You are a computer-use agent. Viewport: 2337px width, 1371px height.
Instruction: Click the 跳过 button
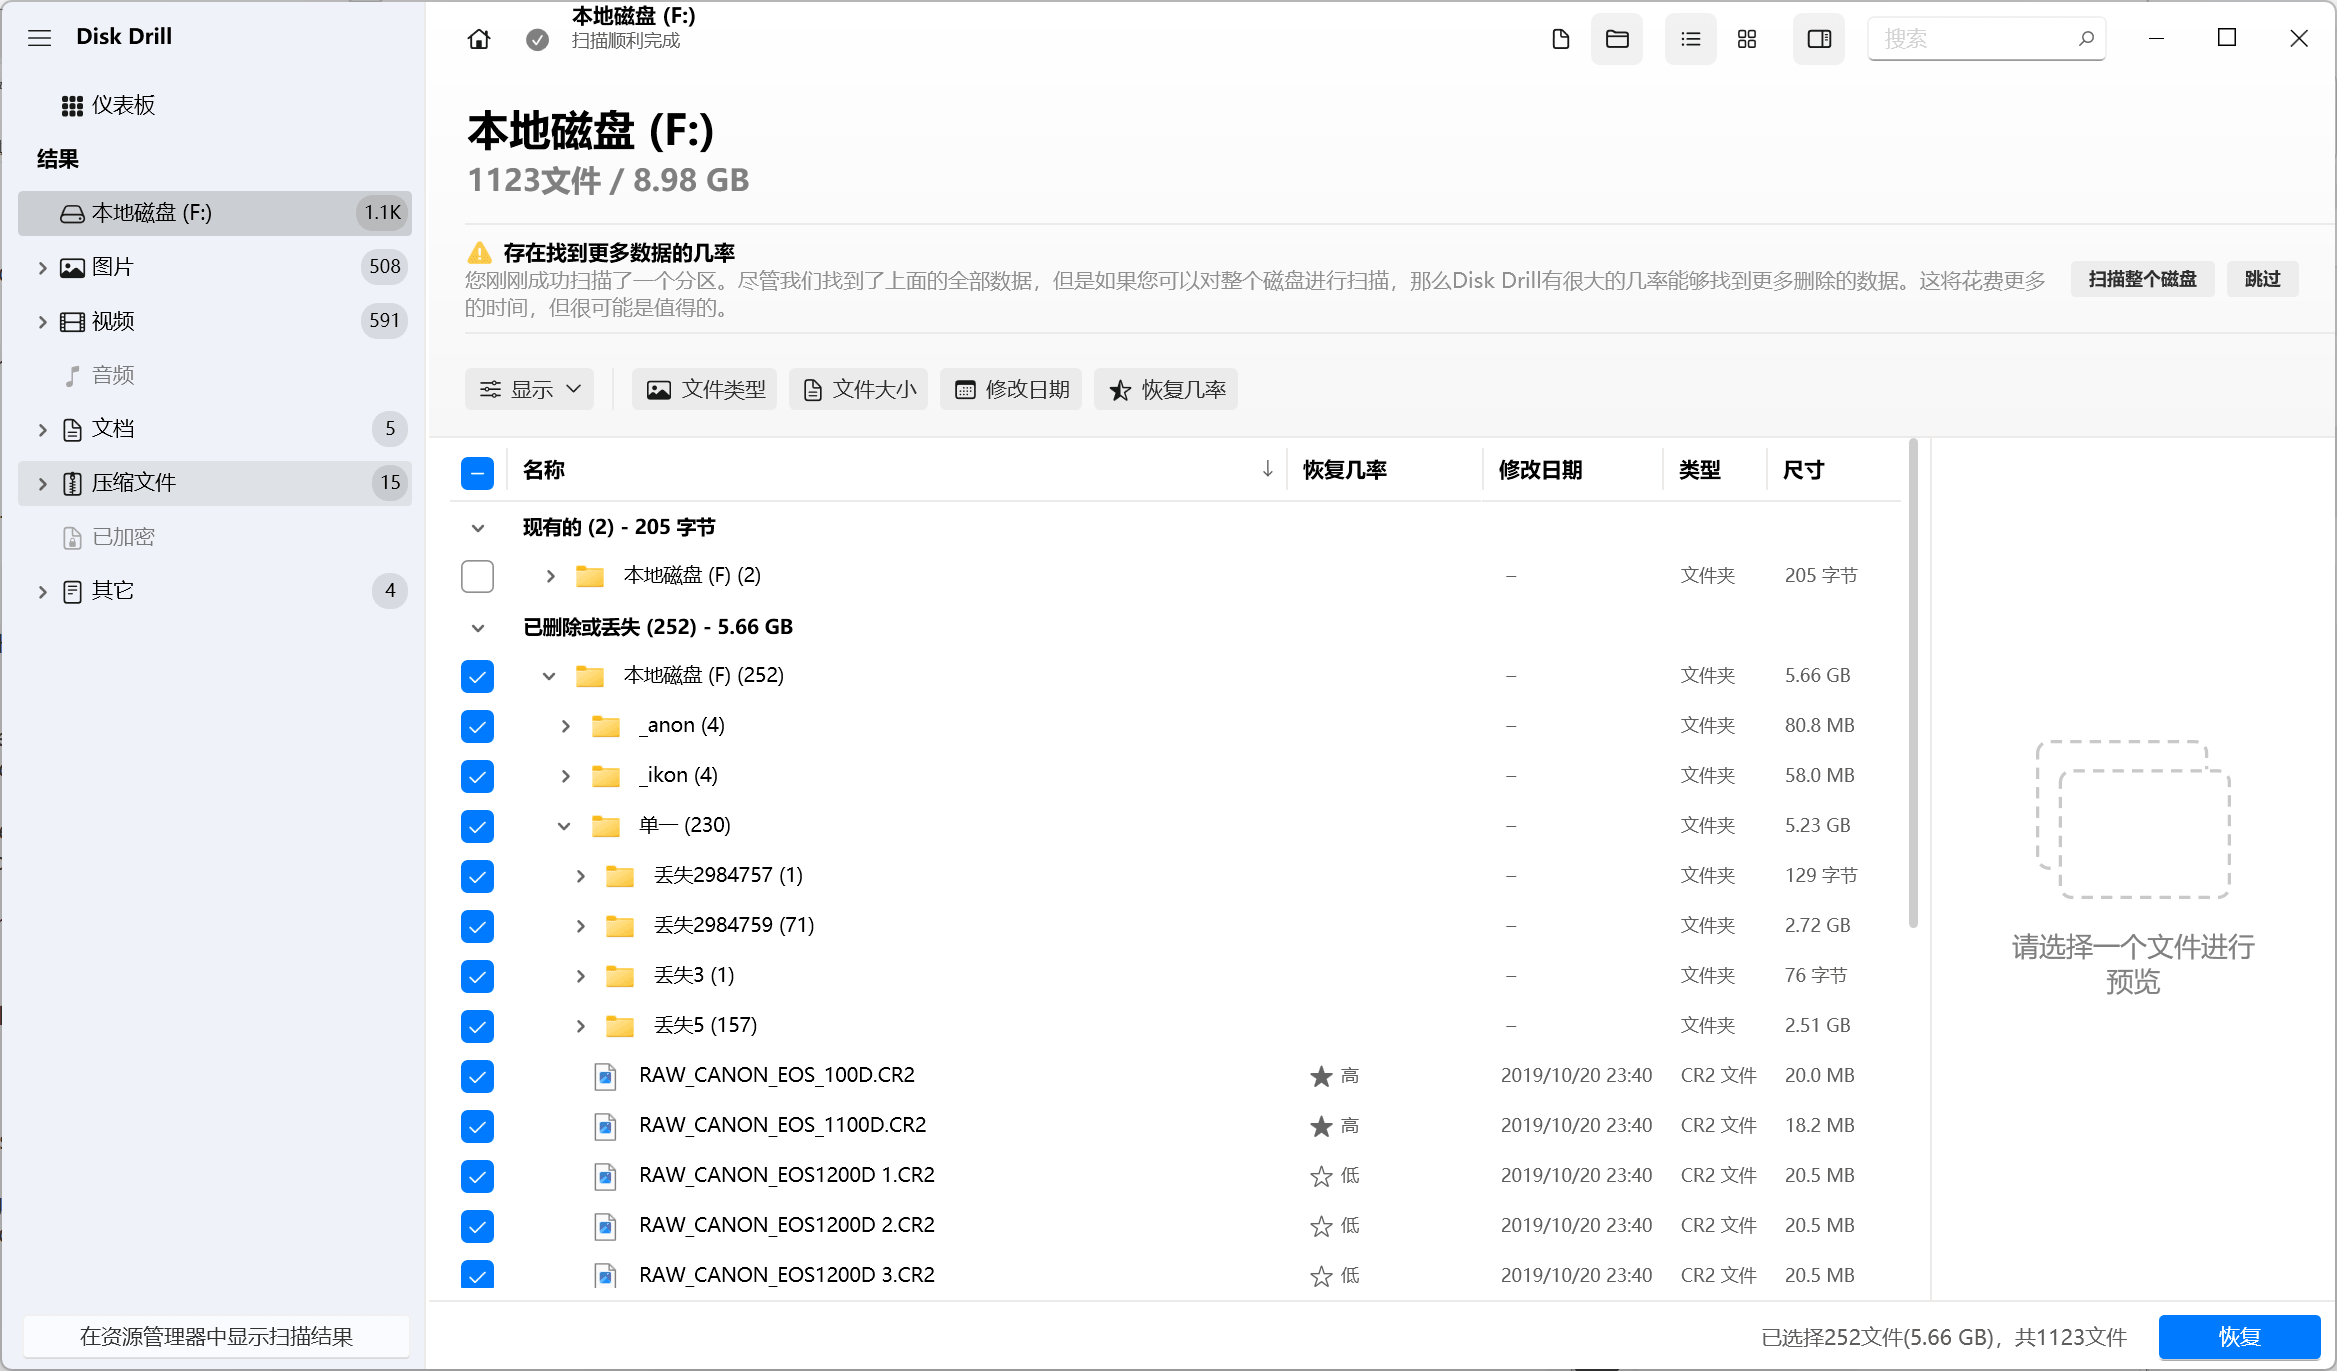pos(2262,279)
